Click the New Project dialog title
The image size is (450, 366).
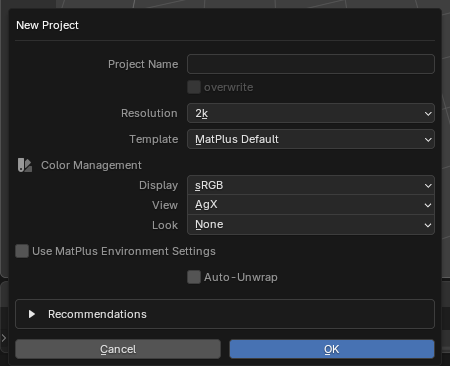47,25
